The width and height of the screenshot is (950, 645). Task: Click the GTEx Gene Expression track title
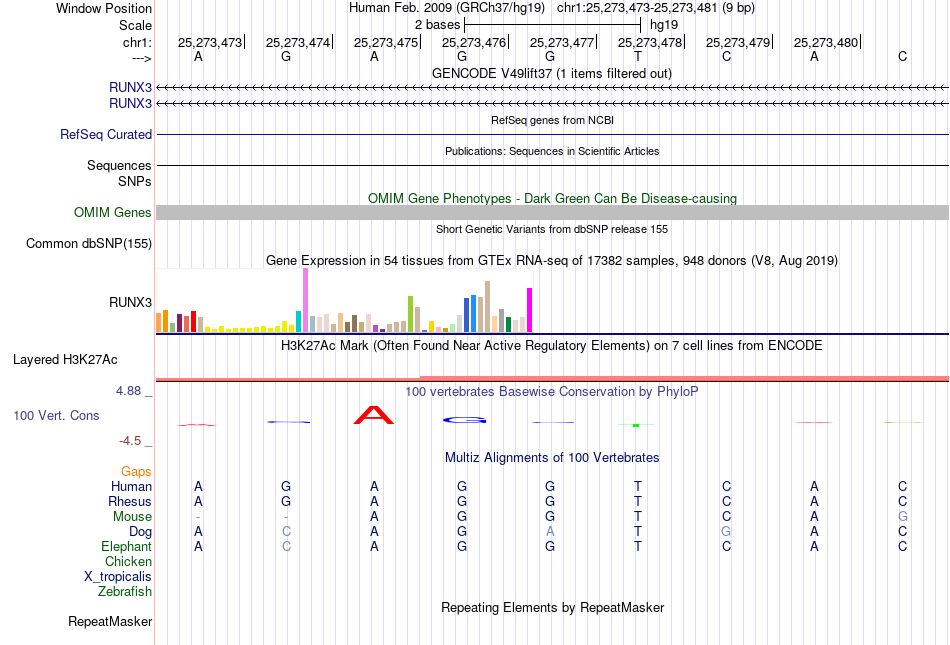click(552, 260)
